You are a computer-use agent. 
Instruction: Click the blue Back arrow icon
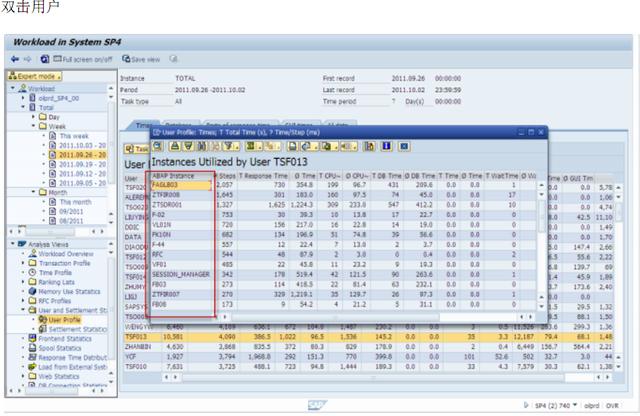[15, 59]
